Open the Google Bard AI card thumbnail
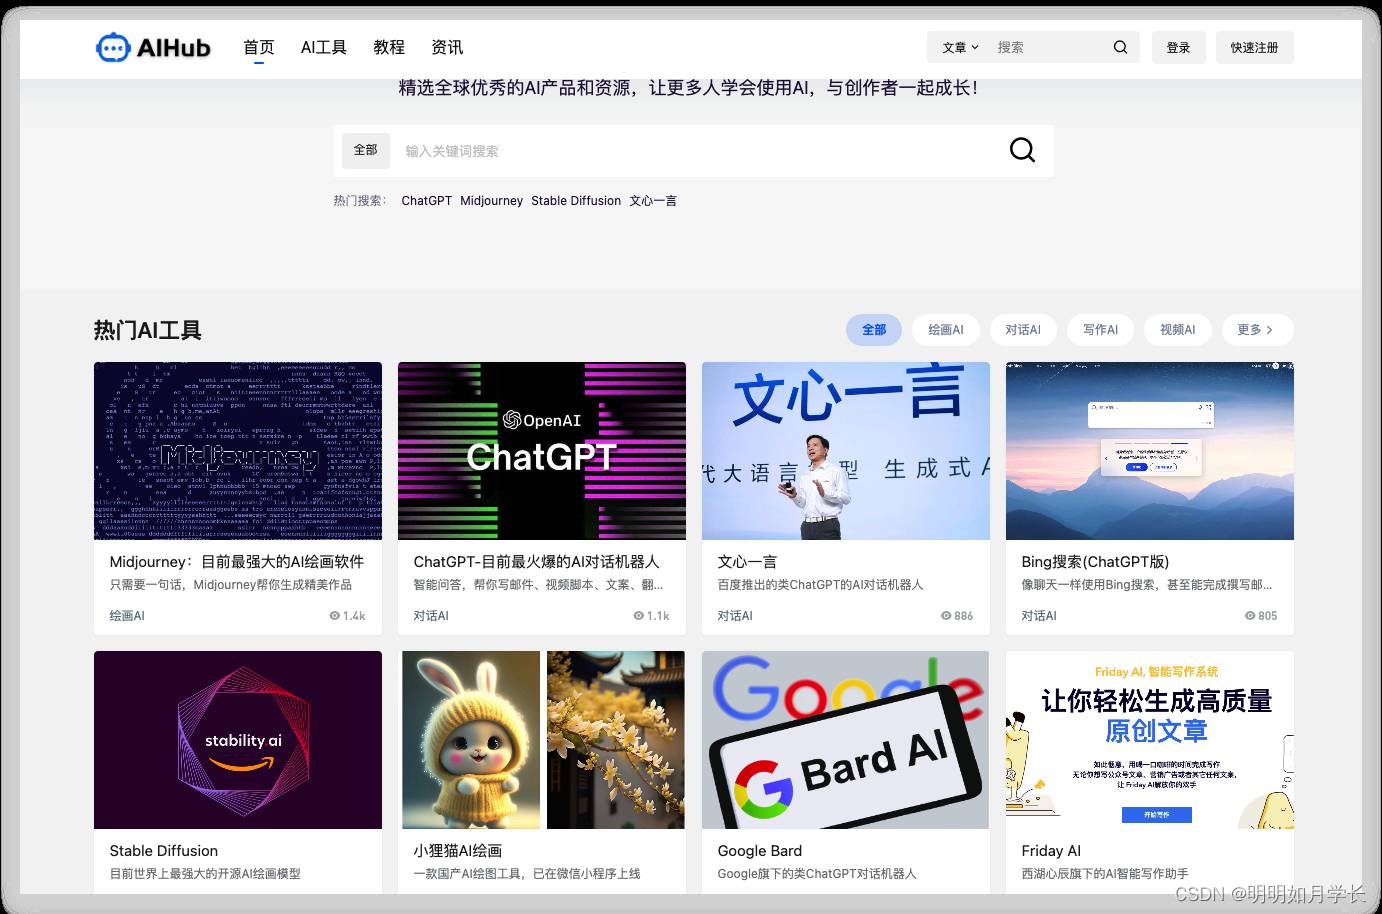This screenshot has width=1382, height=914. coord(846,740)
